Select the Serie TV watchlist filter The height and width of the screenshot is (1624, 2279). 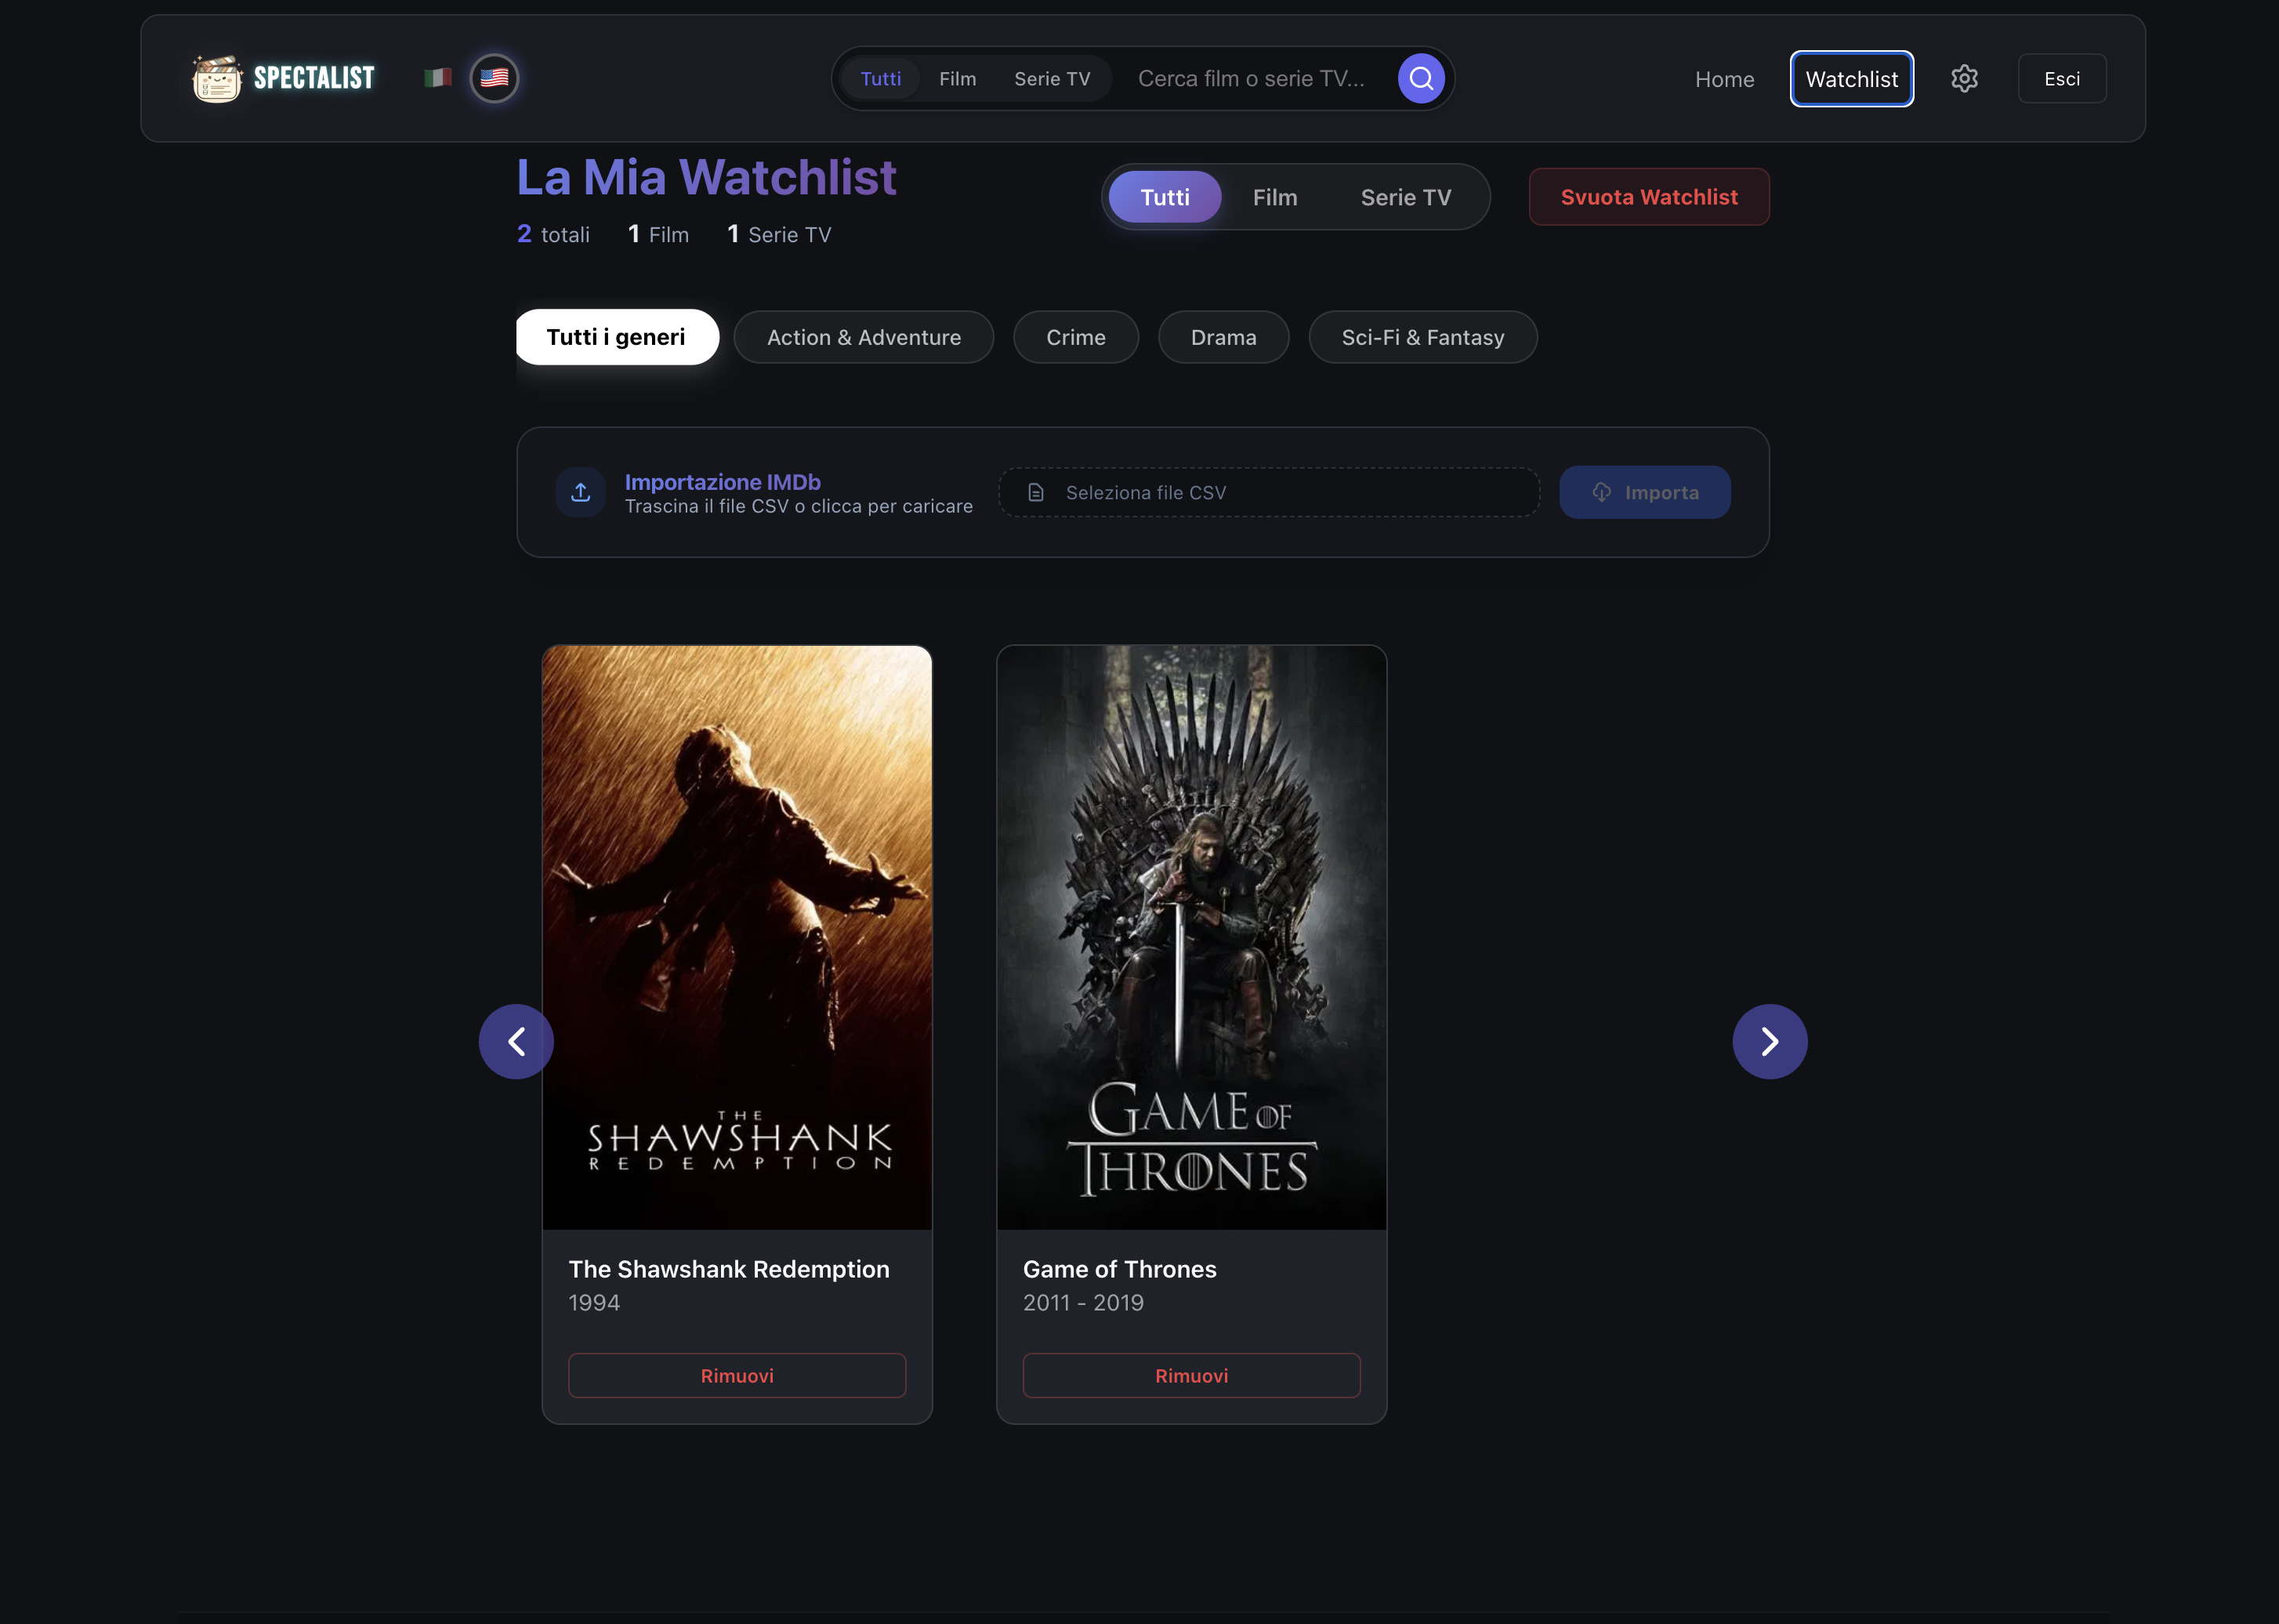(1405, 197)
